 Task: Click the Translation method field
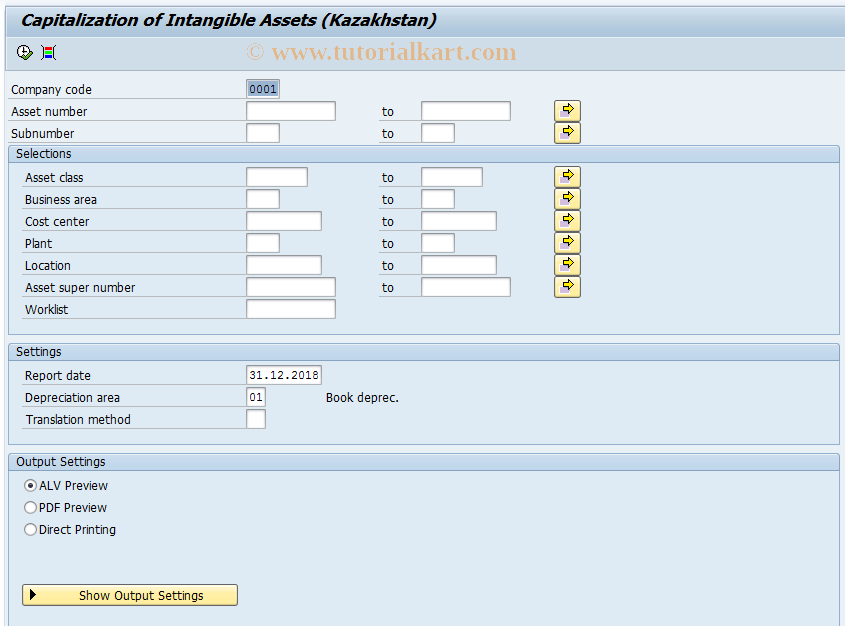(256, 420)
